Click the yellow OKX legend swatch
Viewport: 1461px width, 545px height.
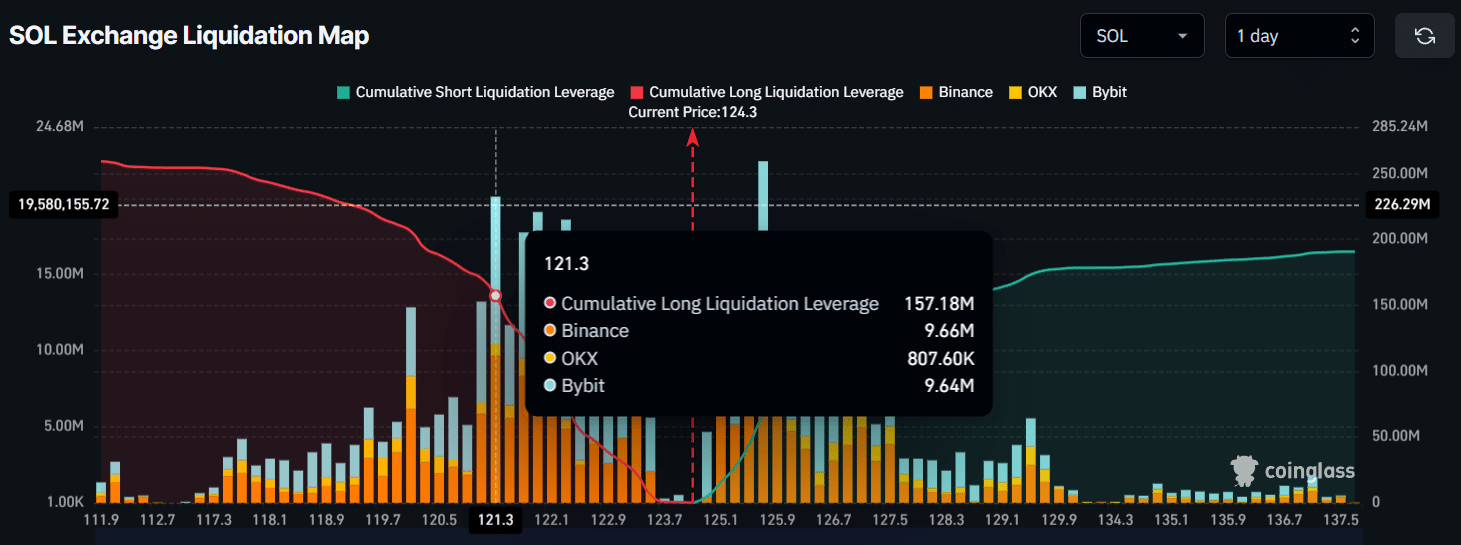[1016, 92]
